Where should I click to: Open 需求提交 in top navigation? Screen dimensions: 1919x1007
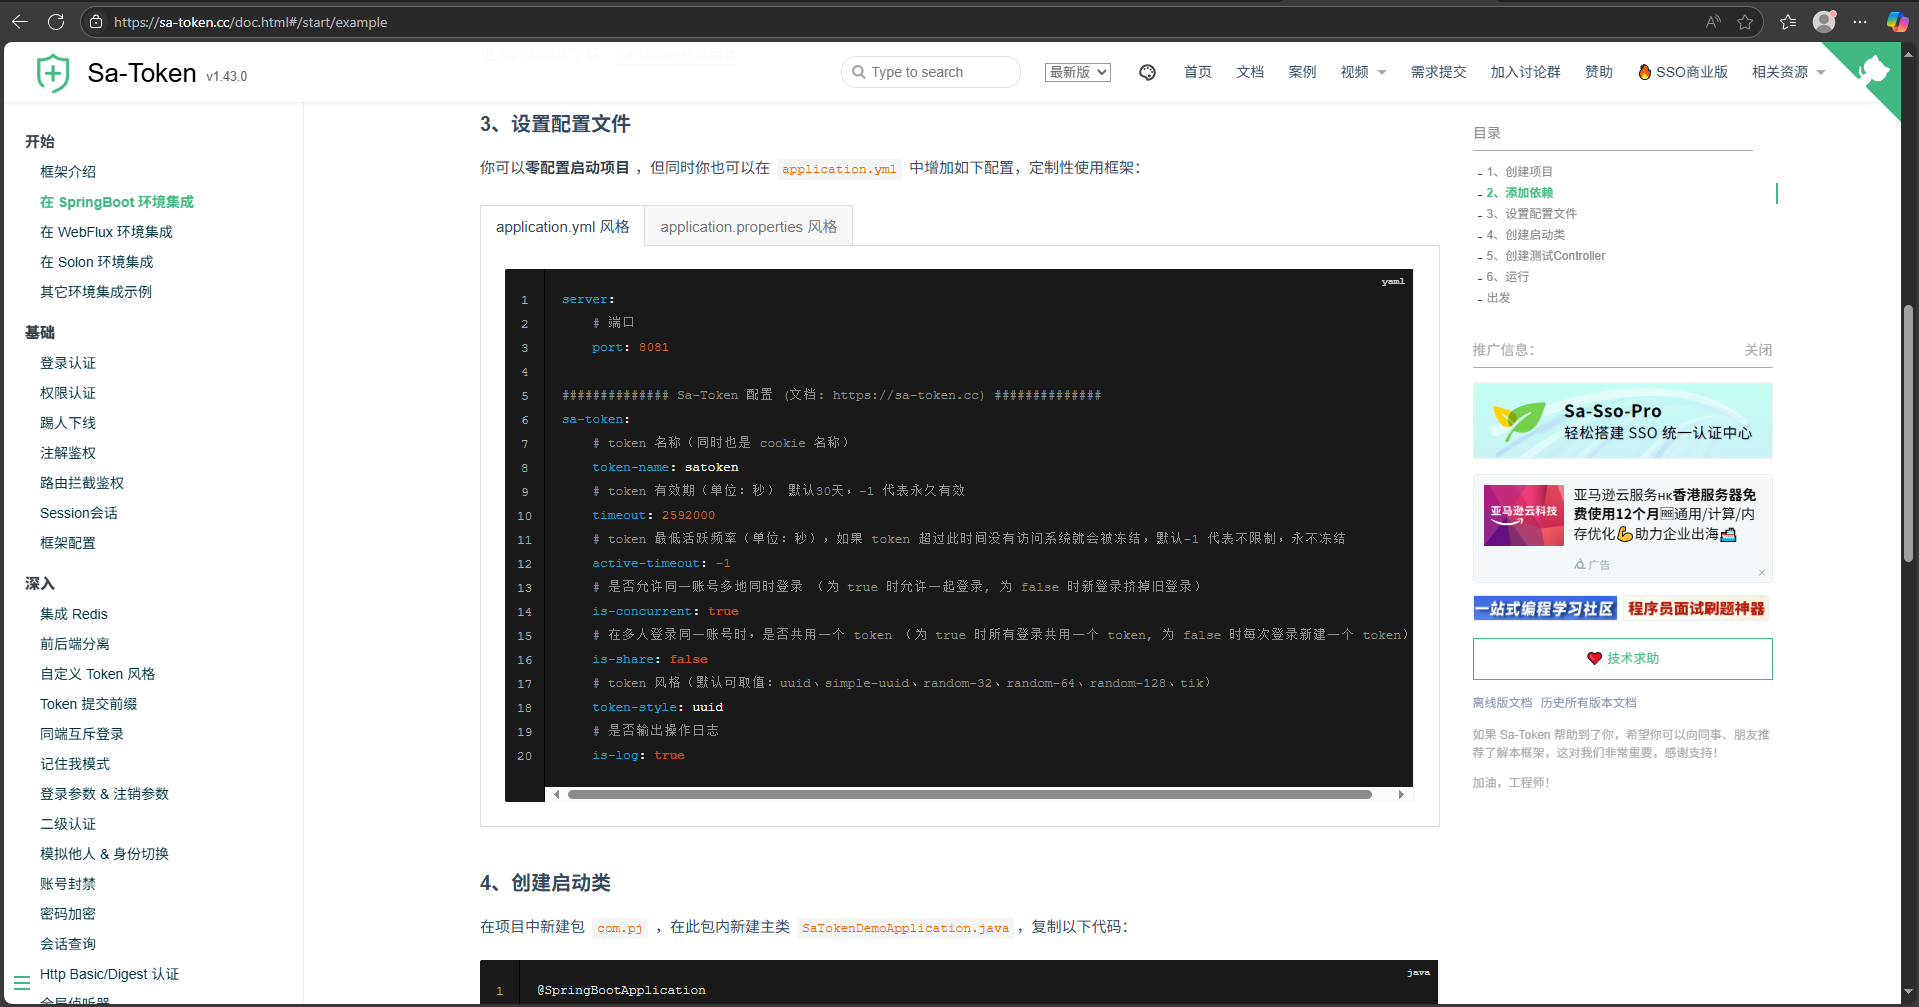1438,72
